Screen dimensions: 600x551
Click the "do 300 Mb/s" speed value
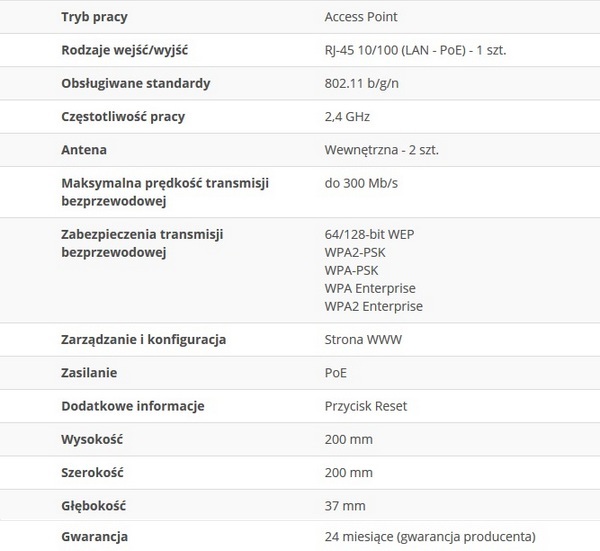[361, 183]
